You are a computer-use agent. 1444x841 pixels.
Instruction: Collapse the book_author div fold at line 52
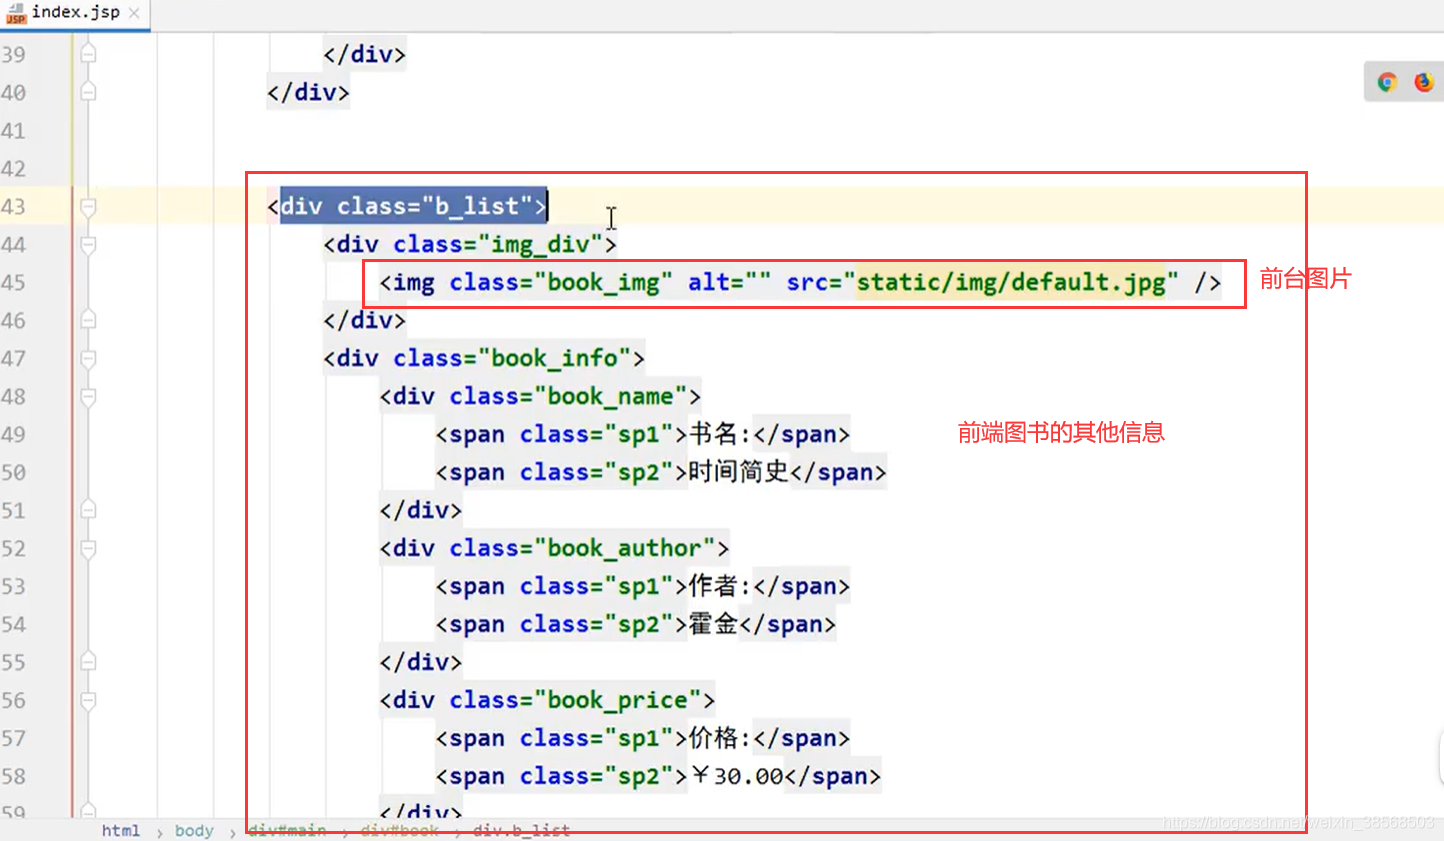tap(88, 548)
